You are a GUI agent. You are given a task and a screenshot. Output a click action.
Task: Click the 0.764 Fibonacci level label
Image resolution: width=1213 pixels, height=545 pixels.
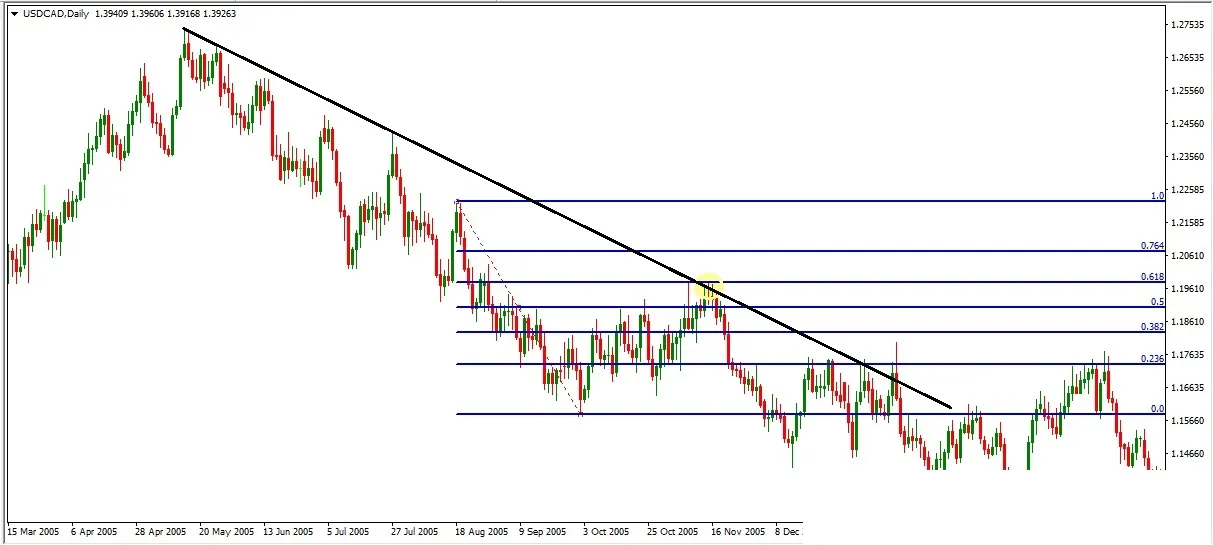(1152, 245)
